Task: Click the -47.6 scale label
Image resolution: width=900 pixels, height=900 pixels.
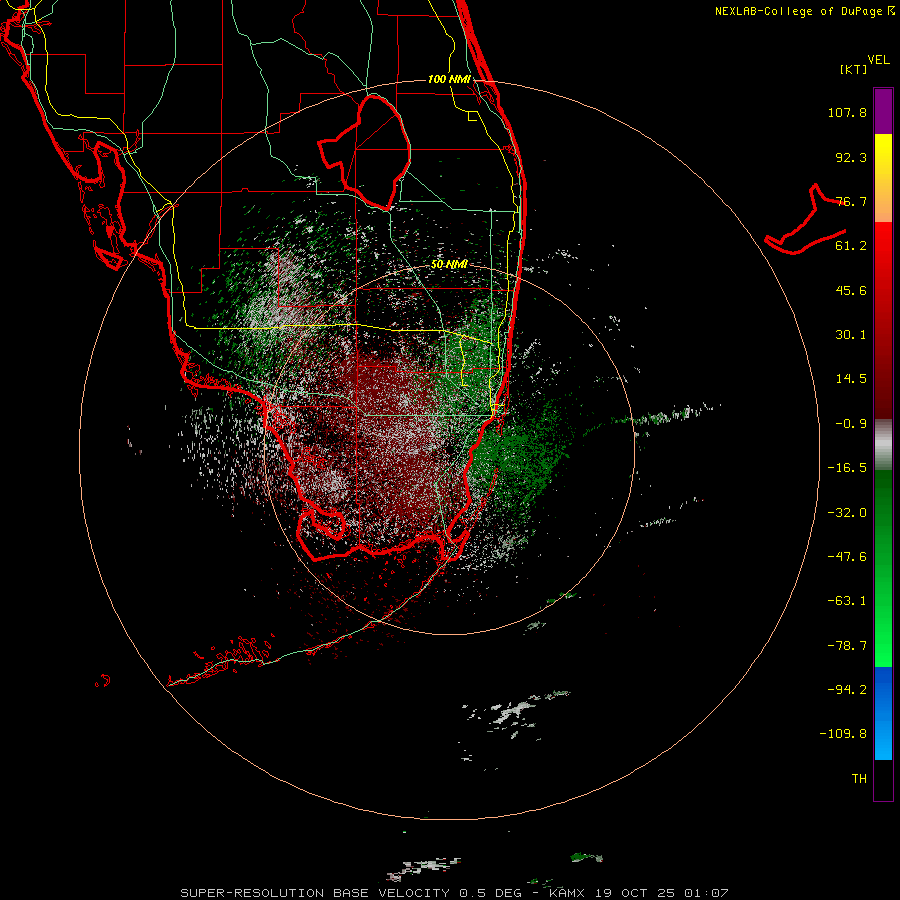Action: [x=847, y=557]
